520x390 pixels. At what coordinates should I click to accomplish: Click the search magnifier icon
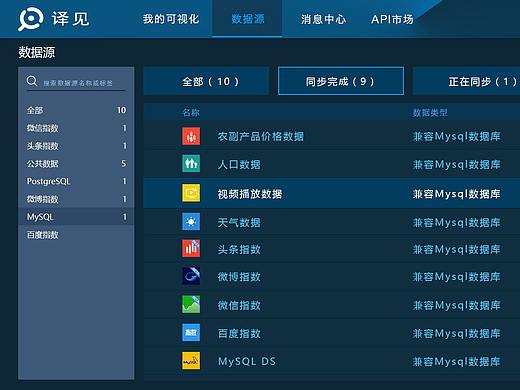coord(32,81)
